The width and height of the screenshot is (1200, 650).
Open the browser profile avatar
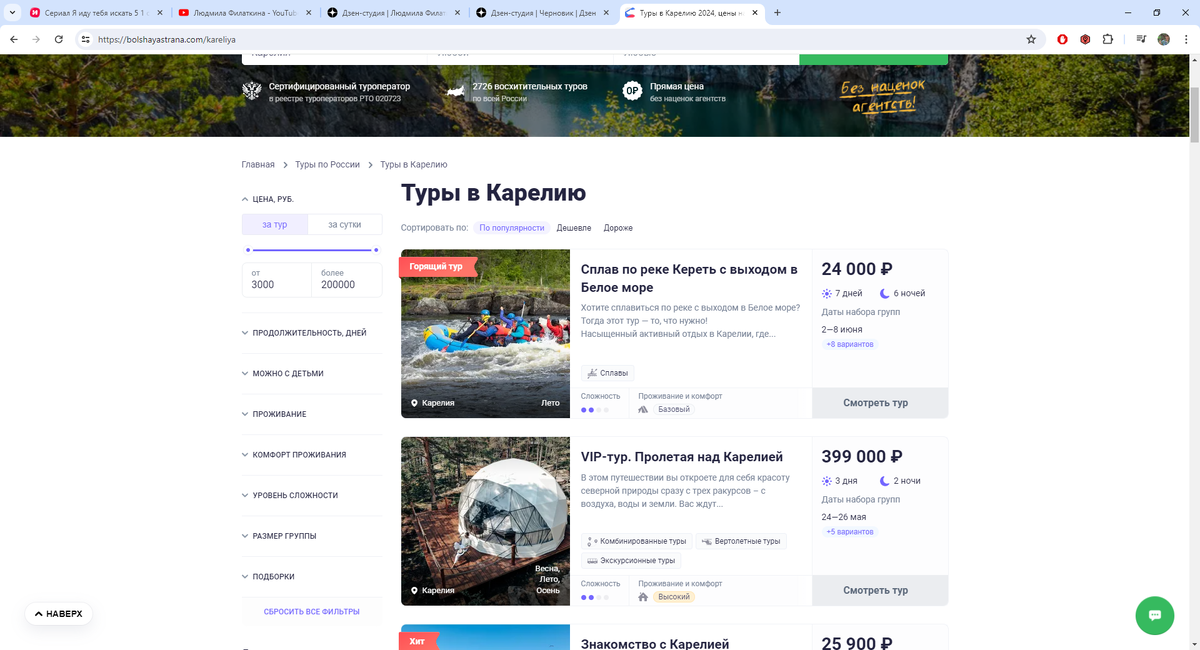click(1164, 39)
